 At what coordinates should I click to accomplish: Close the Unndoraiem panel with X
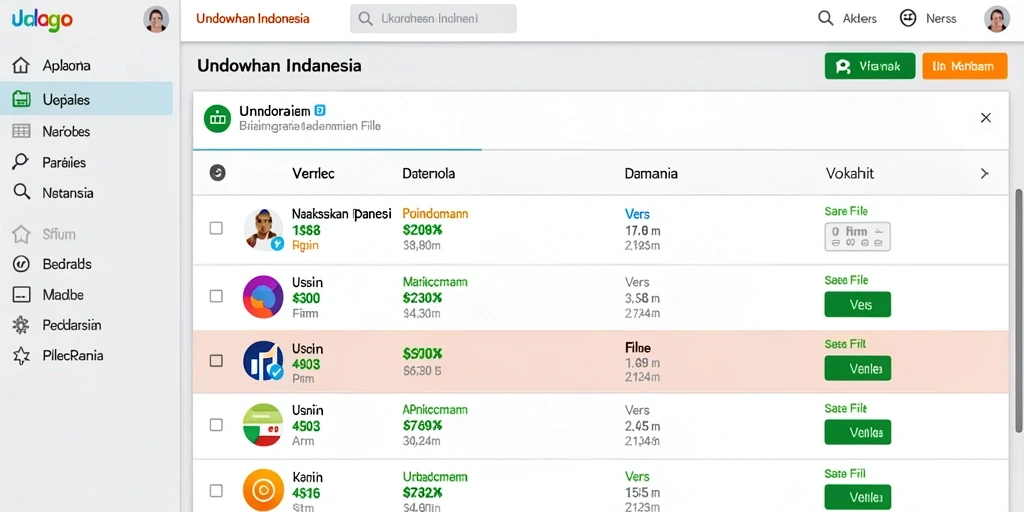986,118
